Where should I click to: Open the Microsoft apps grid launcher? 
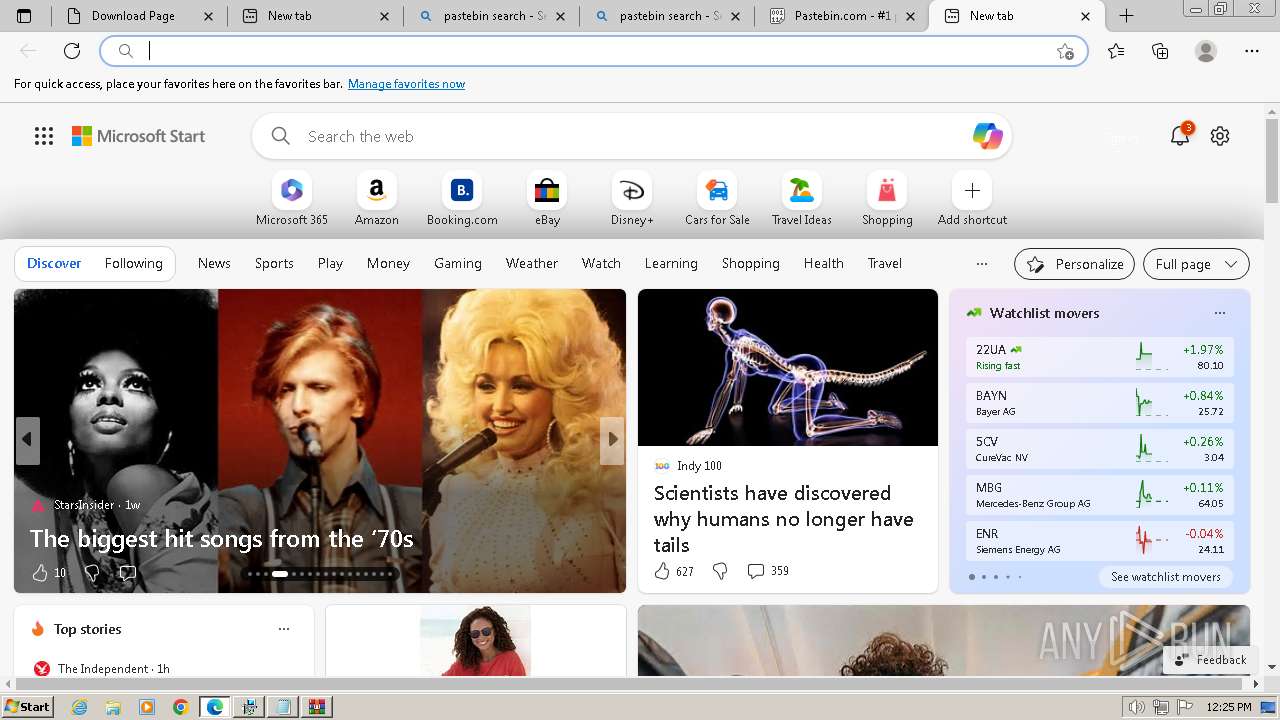pos(44,136)
